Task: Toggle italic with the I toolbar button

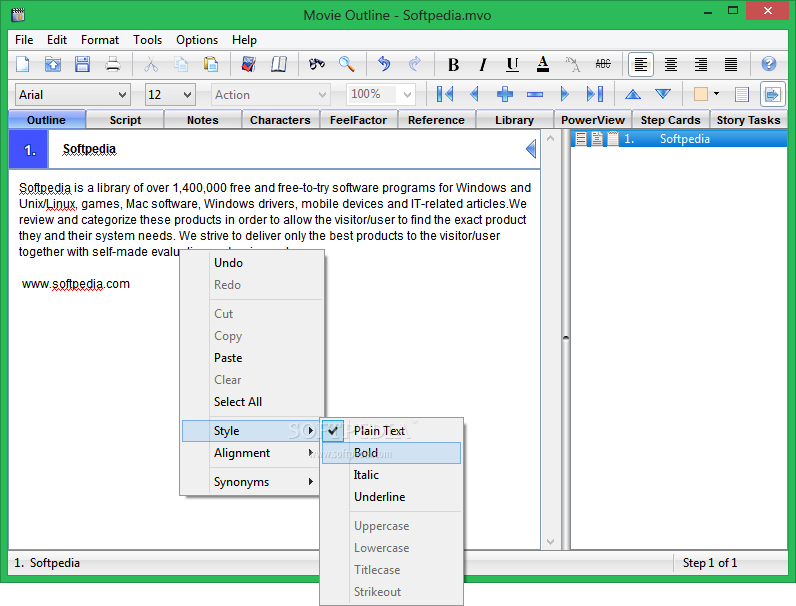Action: click(x=483, y=64)
